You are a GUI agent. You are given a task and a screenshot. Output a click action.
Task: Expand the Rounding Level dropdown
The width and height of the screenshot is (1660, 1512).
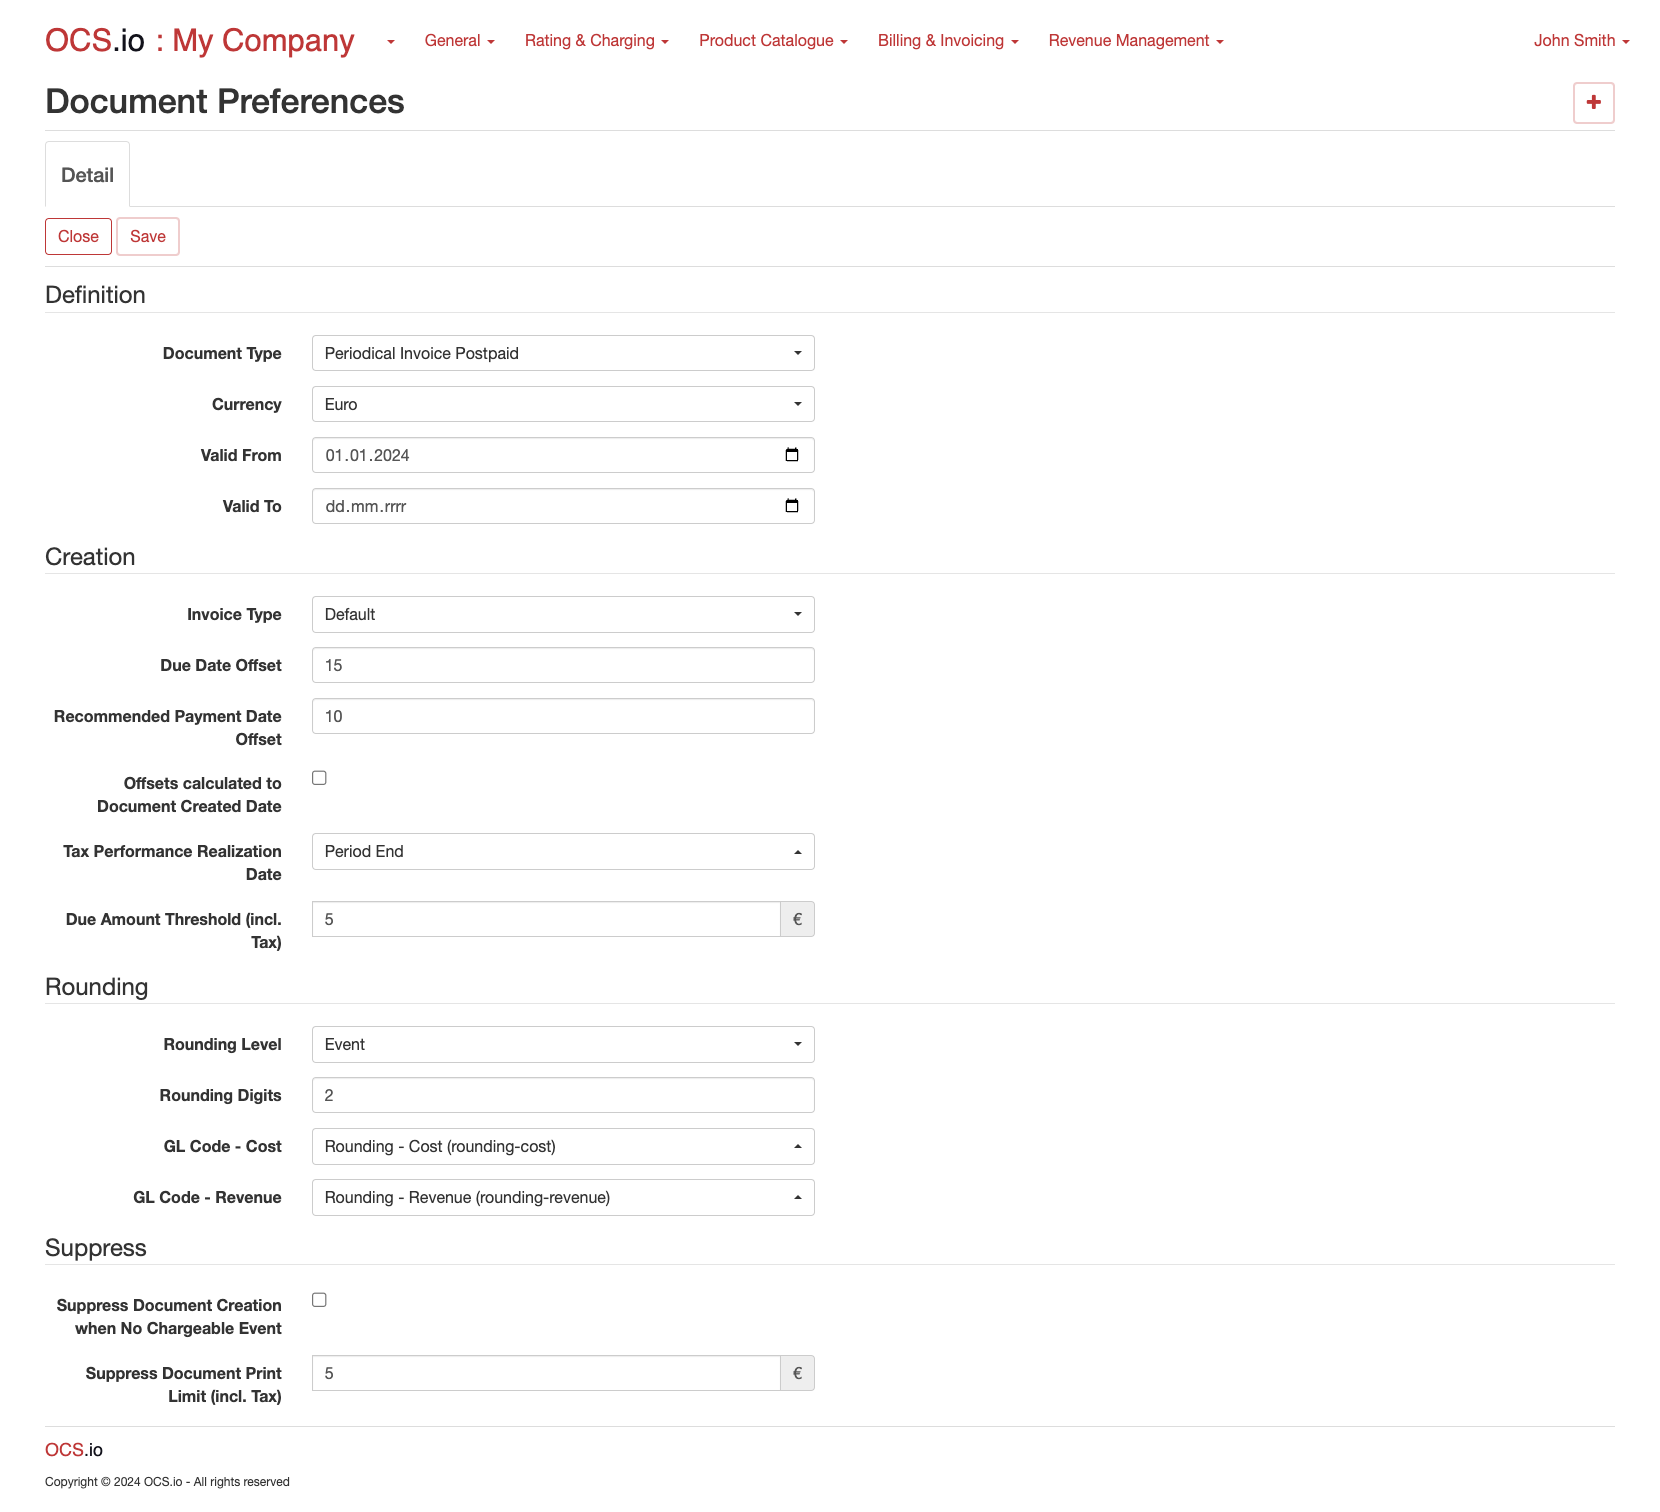click(563, 1044)
